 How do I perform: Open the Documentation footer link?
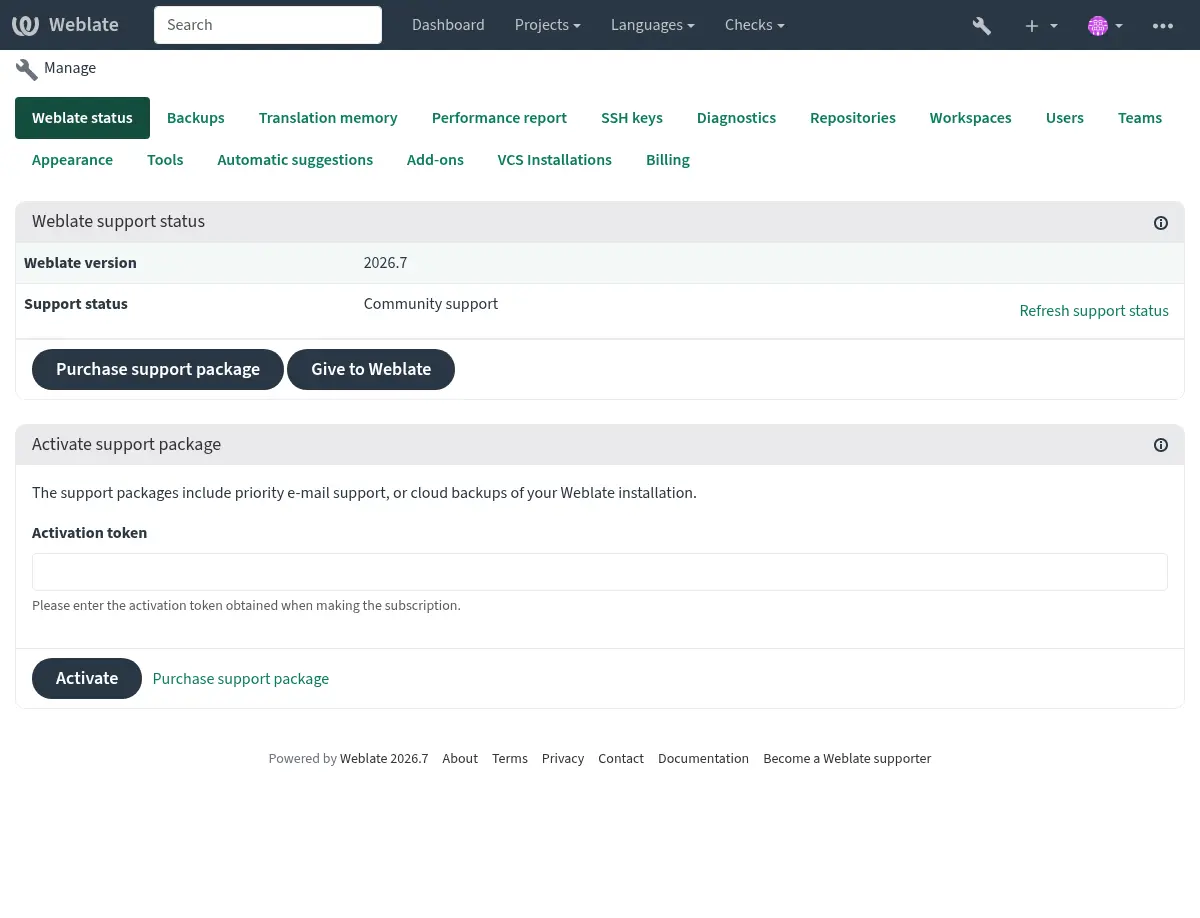(703, 759)
